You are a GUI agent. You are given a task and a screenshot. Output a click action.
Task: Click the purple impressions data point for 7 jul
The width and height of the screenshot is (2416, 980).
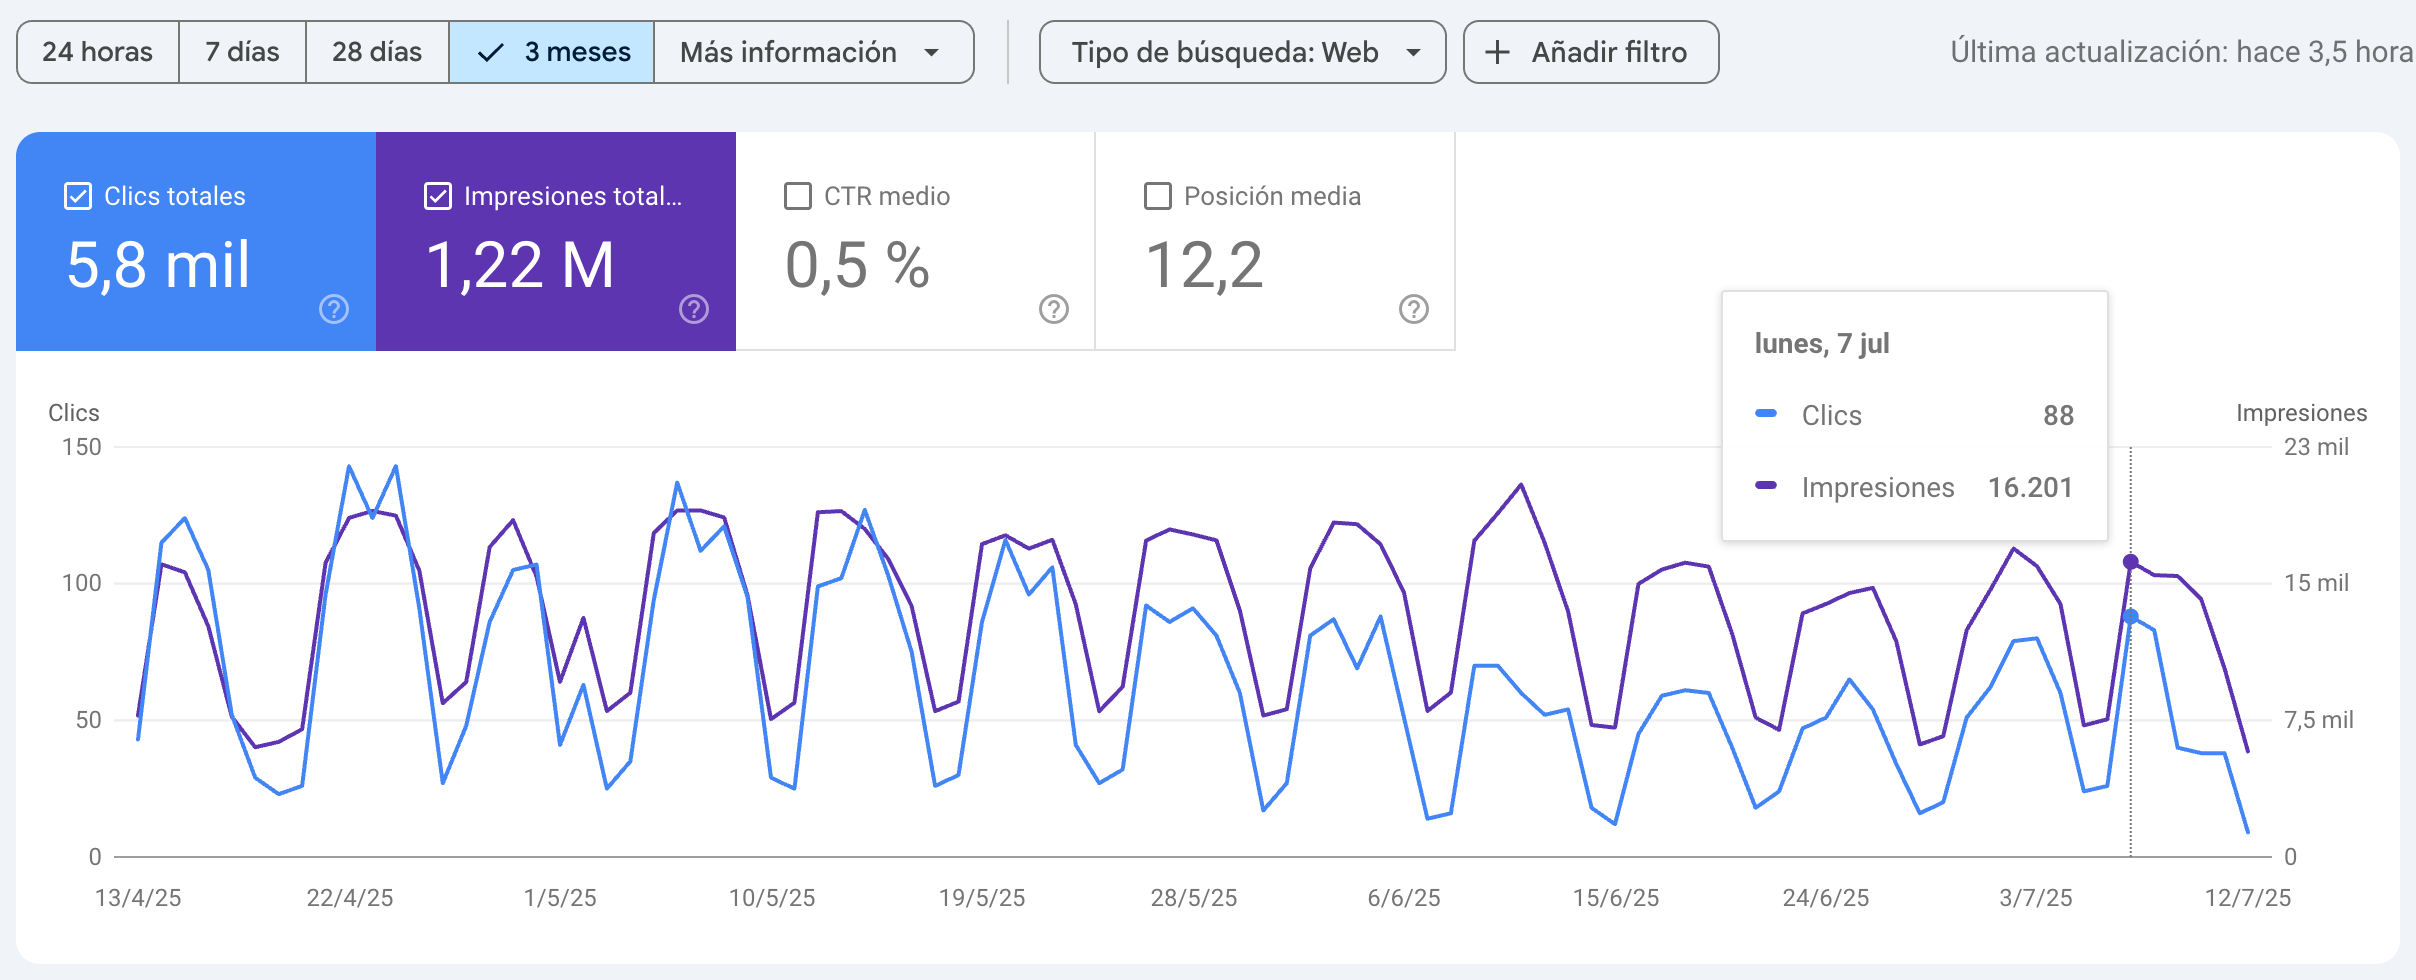tap(2131, 562)
